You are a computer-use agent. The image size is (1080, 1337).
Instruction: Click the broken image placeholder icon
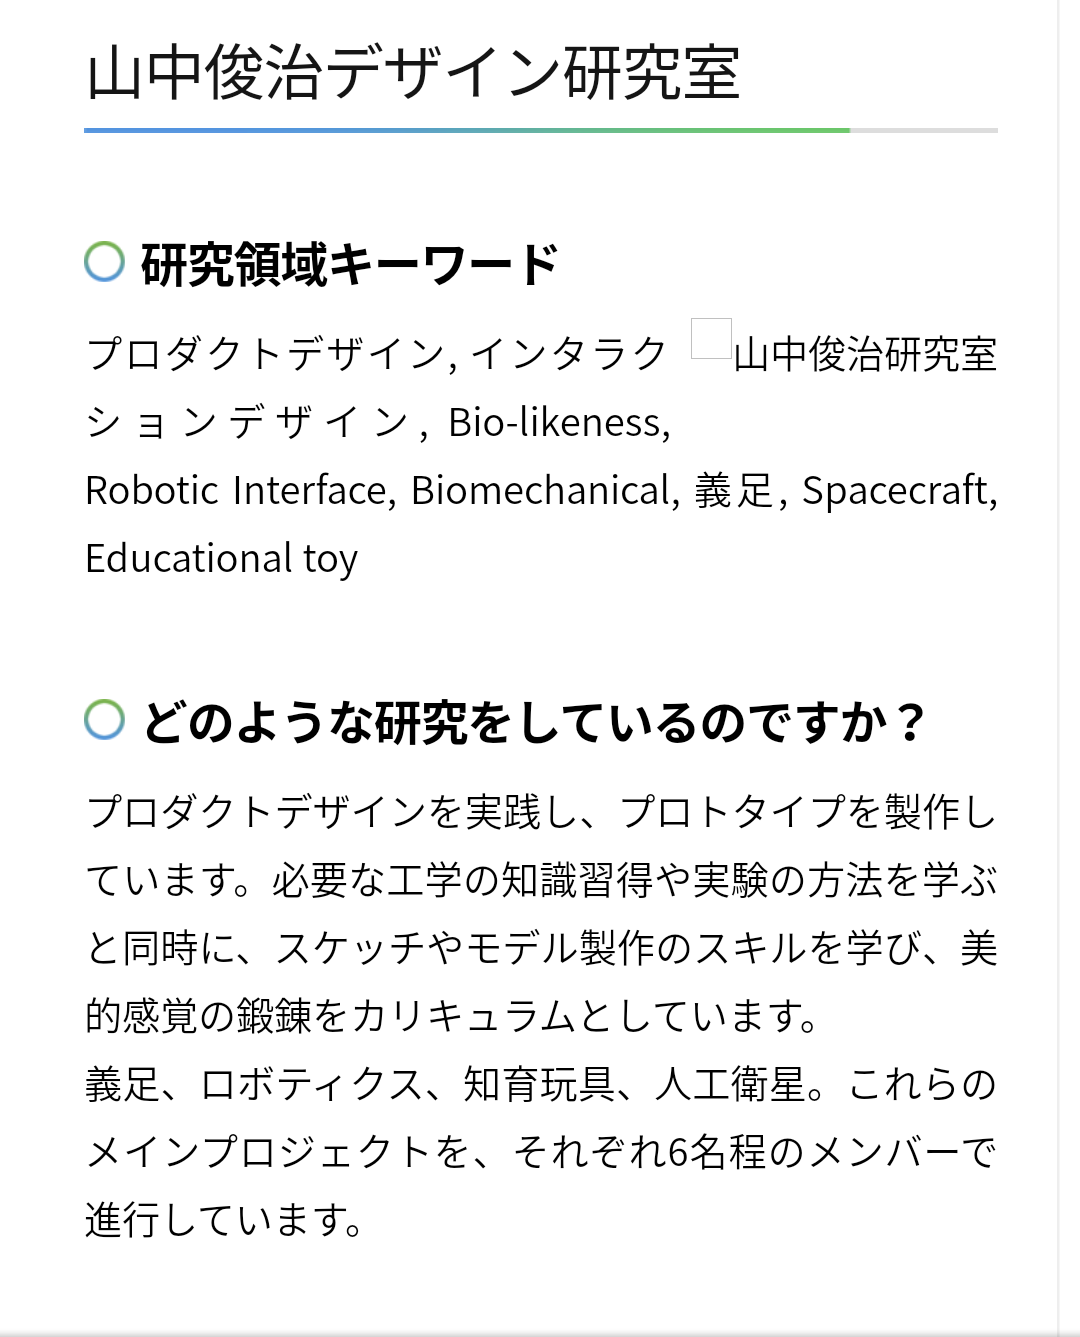pos(711,338)
